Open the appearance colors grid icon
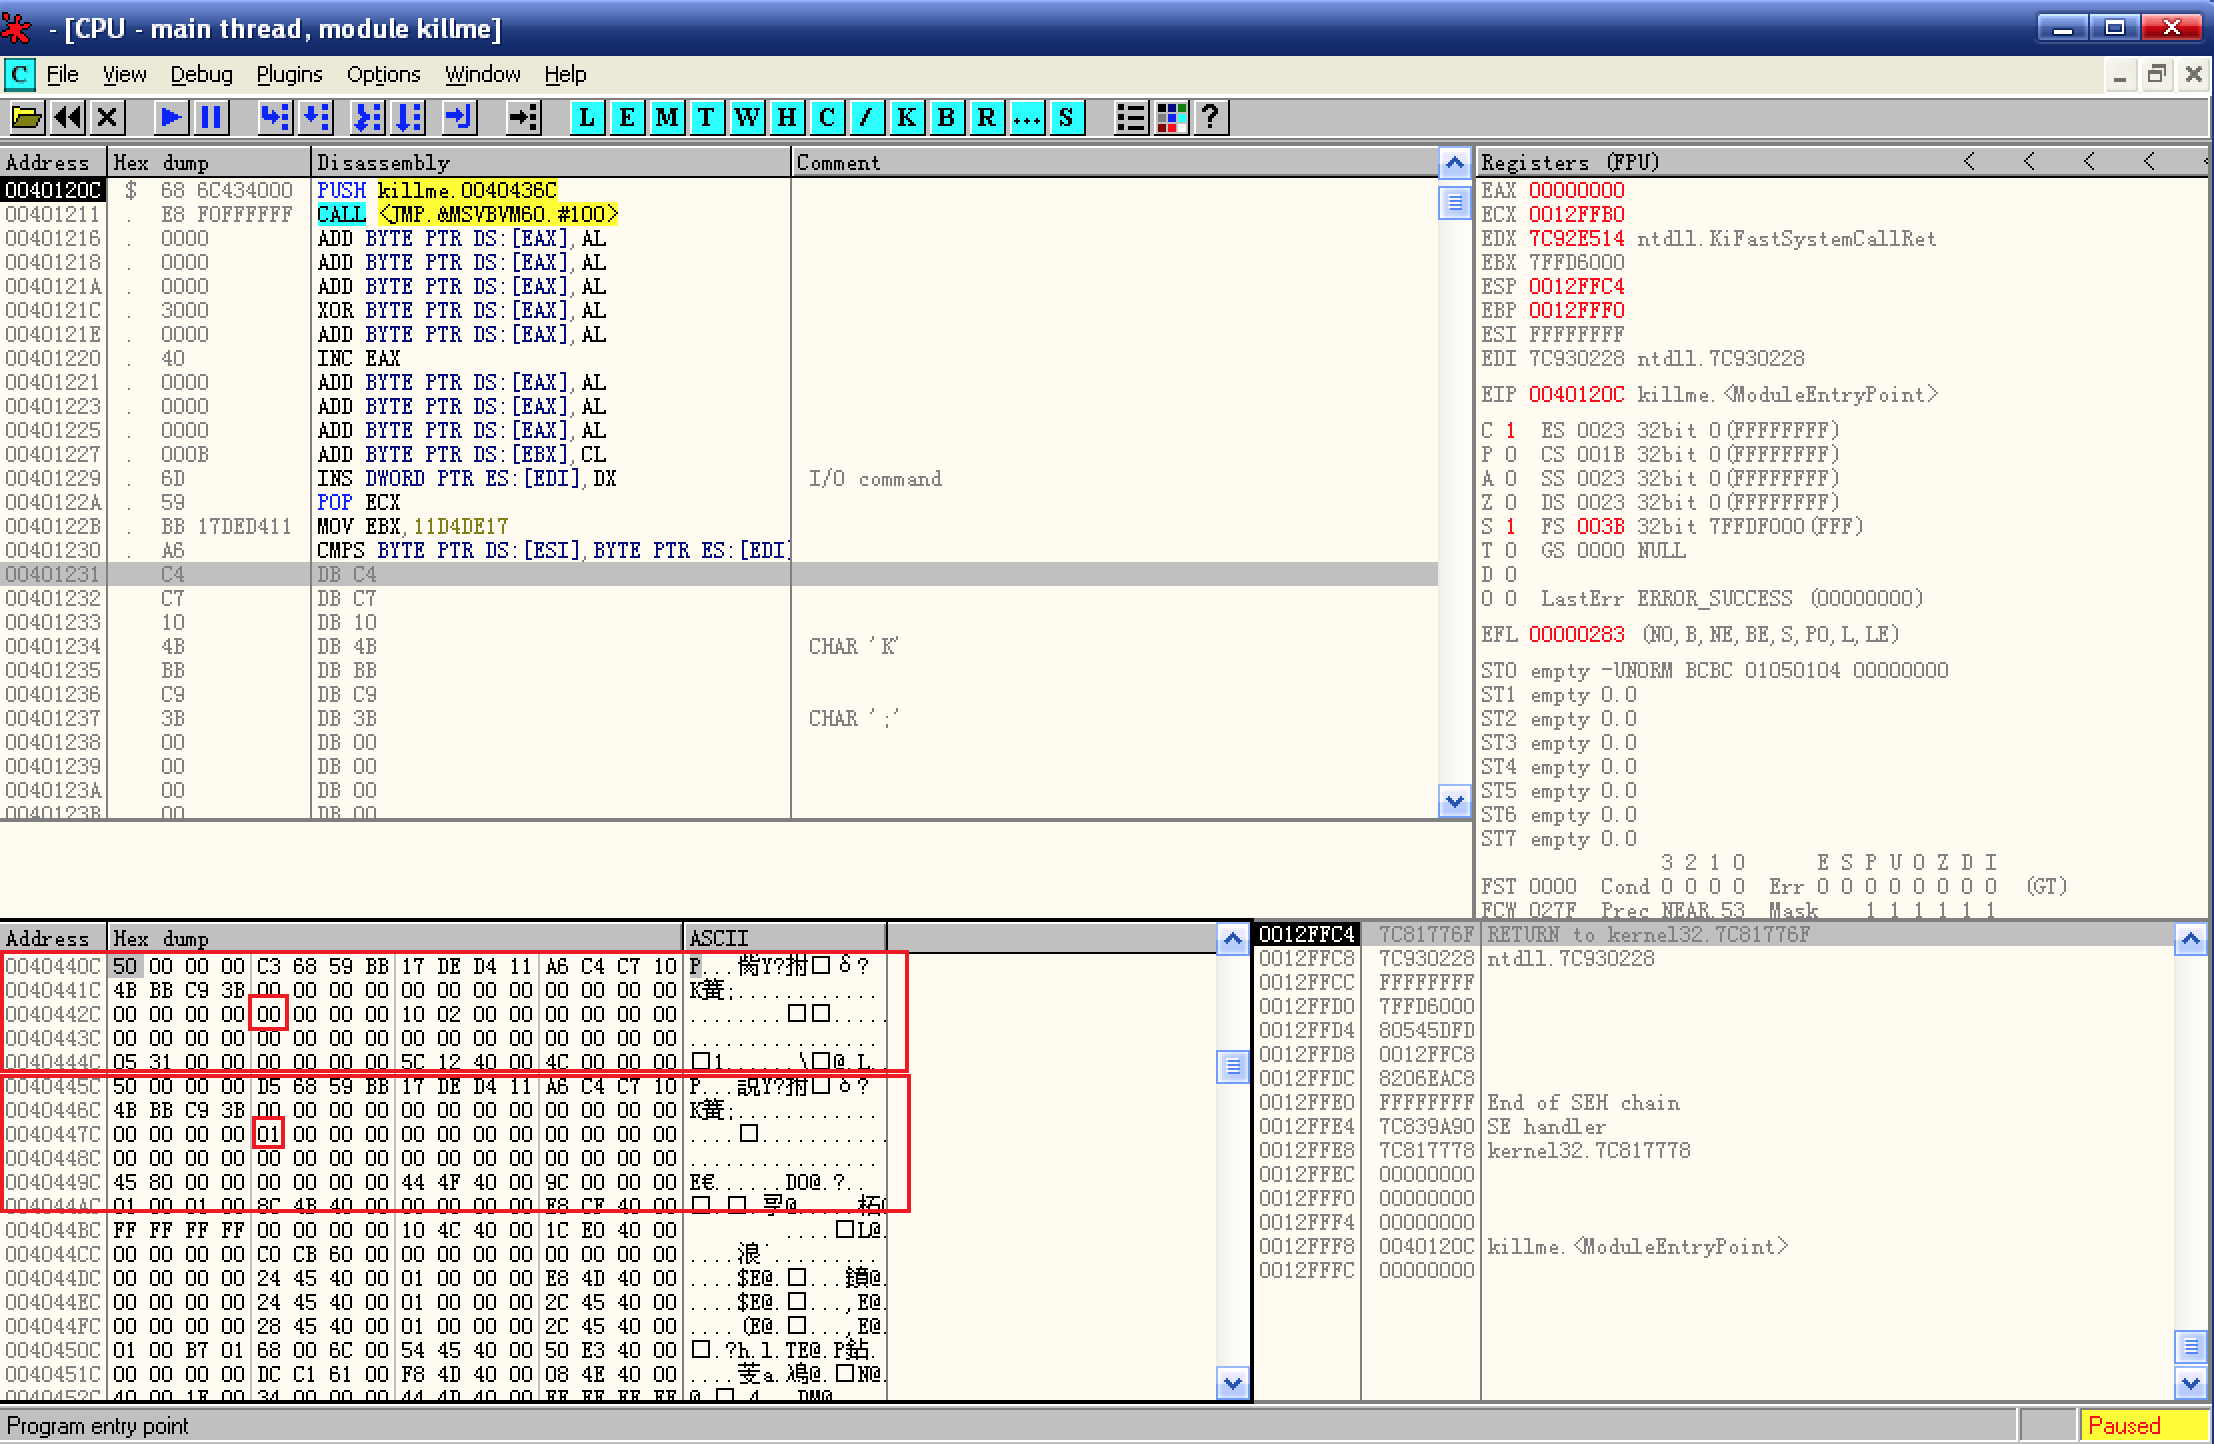Screen dimensions: 2214x1444 point(1171,118)
